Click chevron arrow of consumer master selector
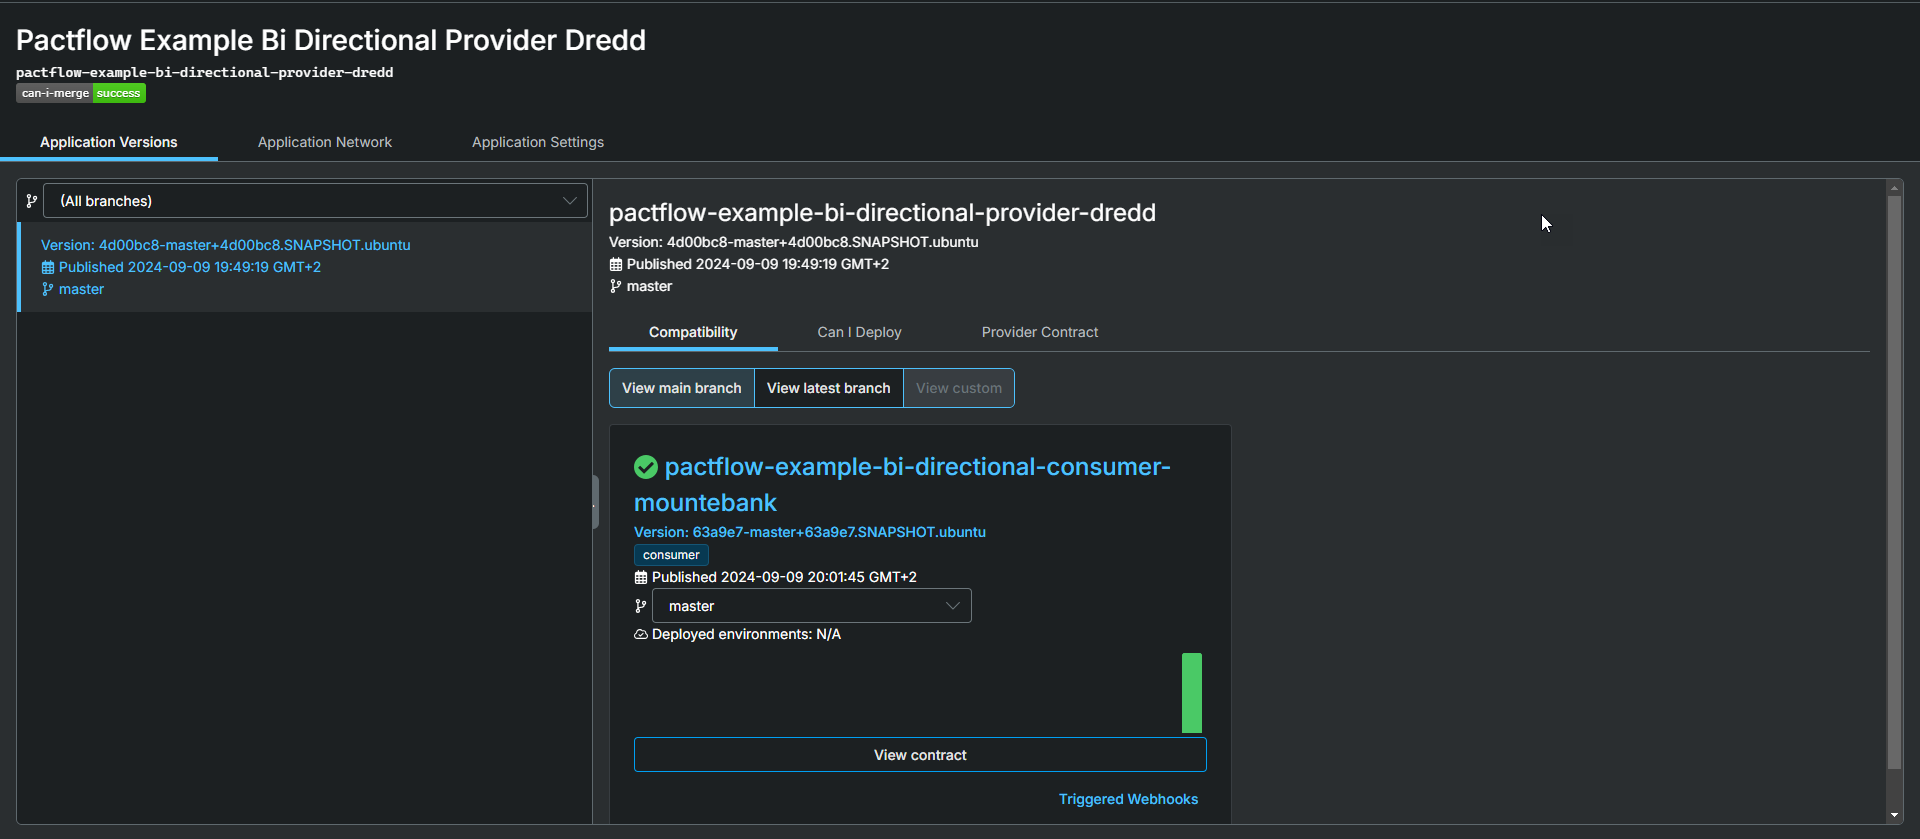The width and height of the screenshot is (1920, 839). click(x=953, y=606)
